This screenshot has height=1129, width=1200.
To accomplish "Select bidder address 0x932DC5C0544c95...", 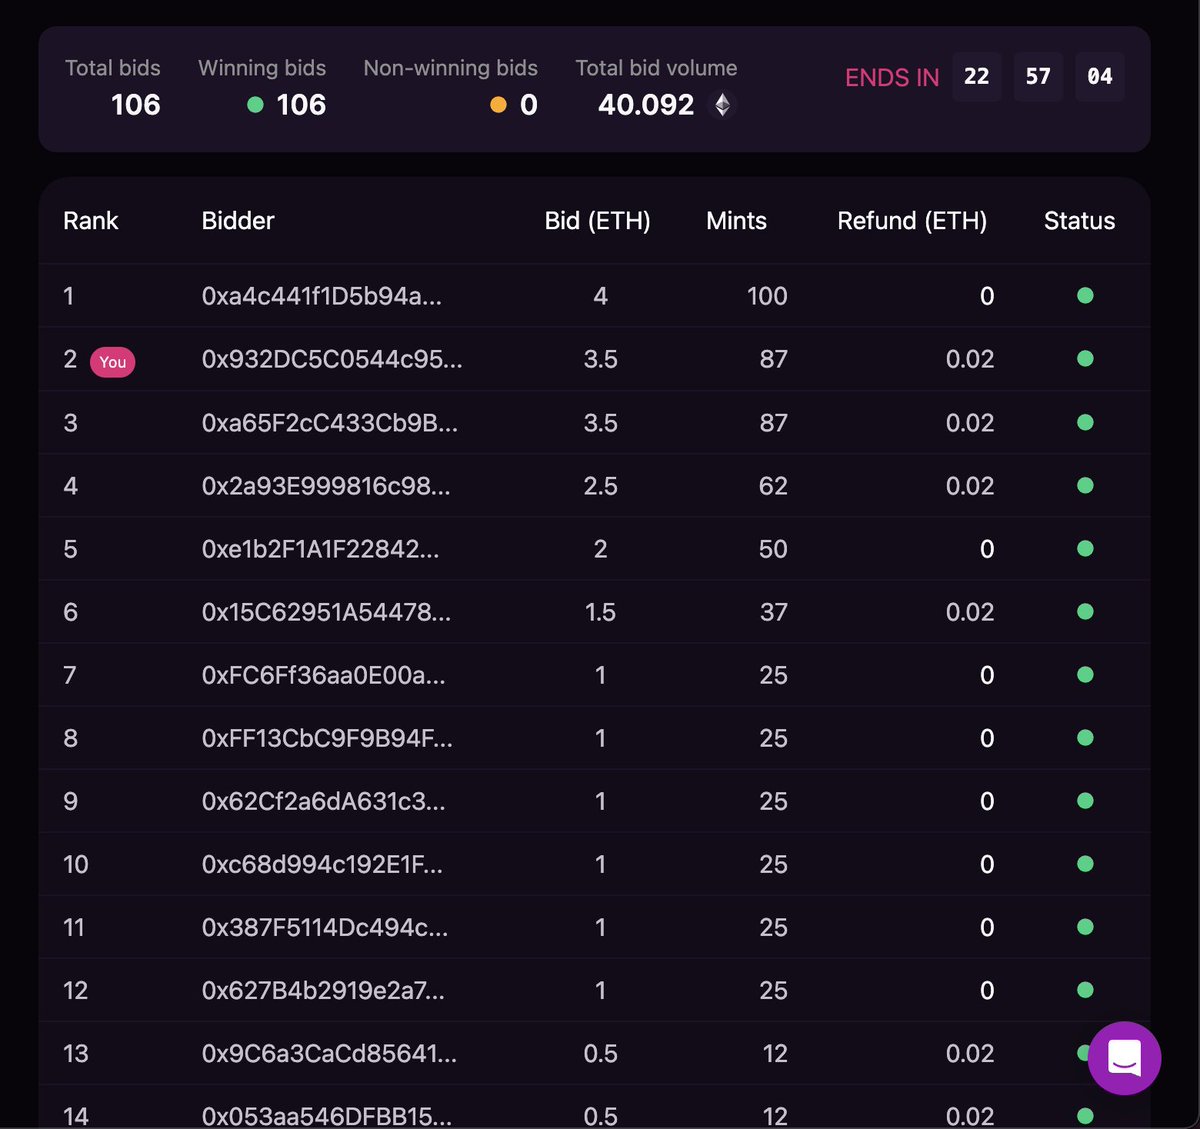I will click(x=332, y=359).
